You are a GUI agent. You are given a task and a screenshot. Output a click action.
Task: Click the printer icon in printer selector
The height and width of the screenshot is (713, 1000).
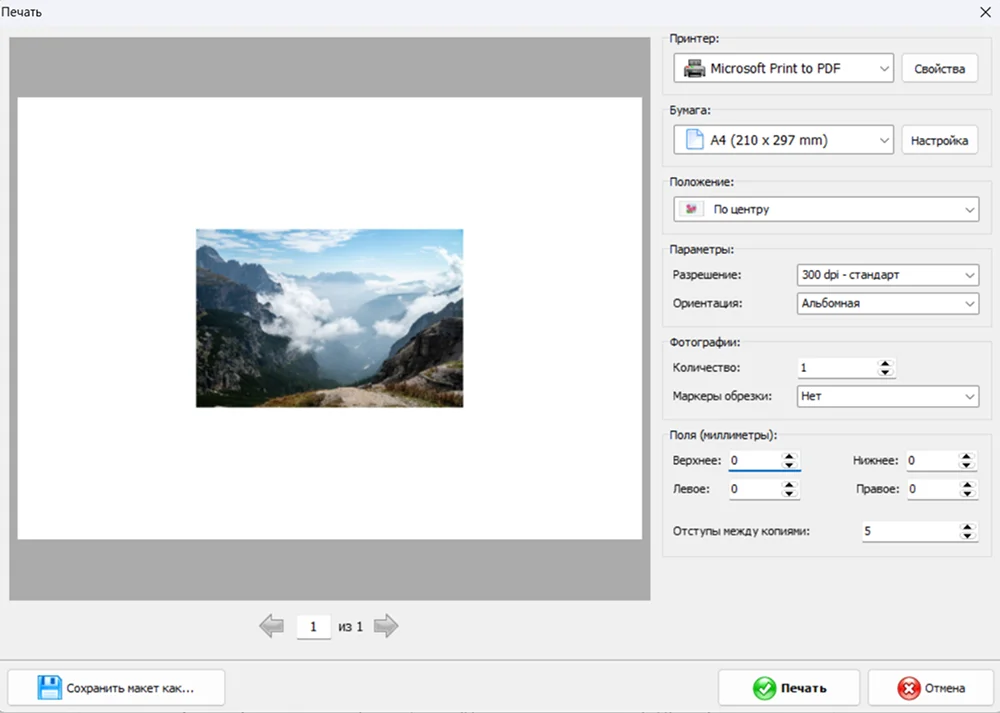pyautogui.click(x=694, y=68)
